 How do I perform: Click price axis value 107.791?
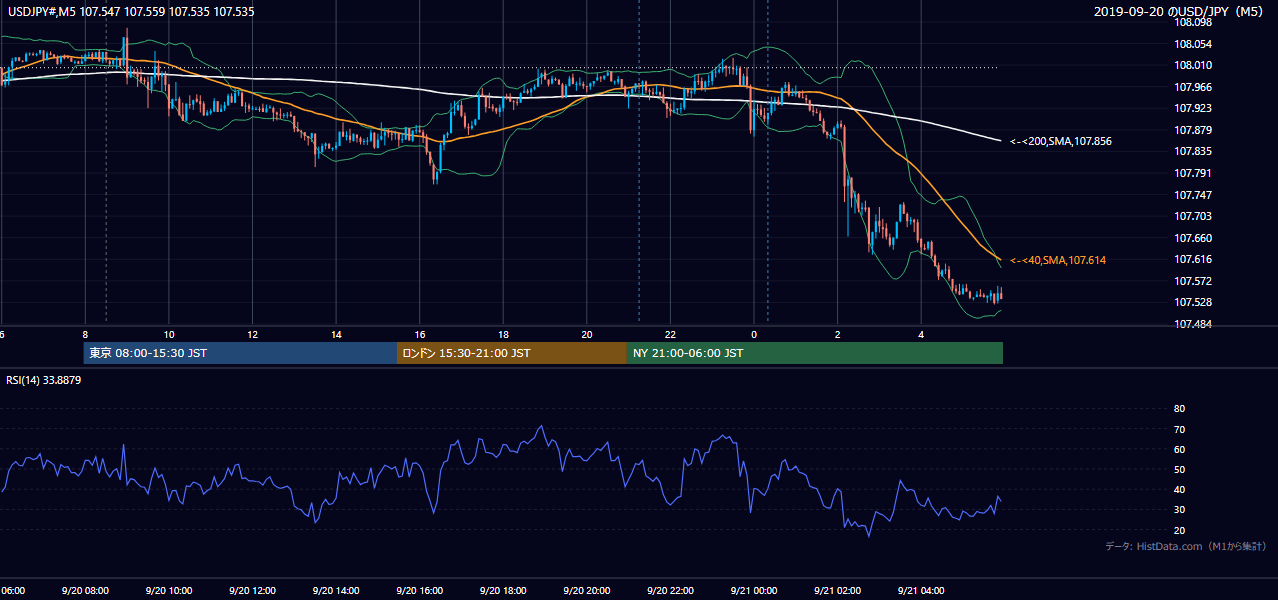point(1194,174)
